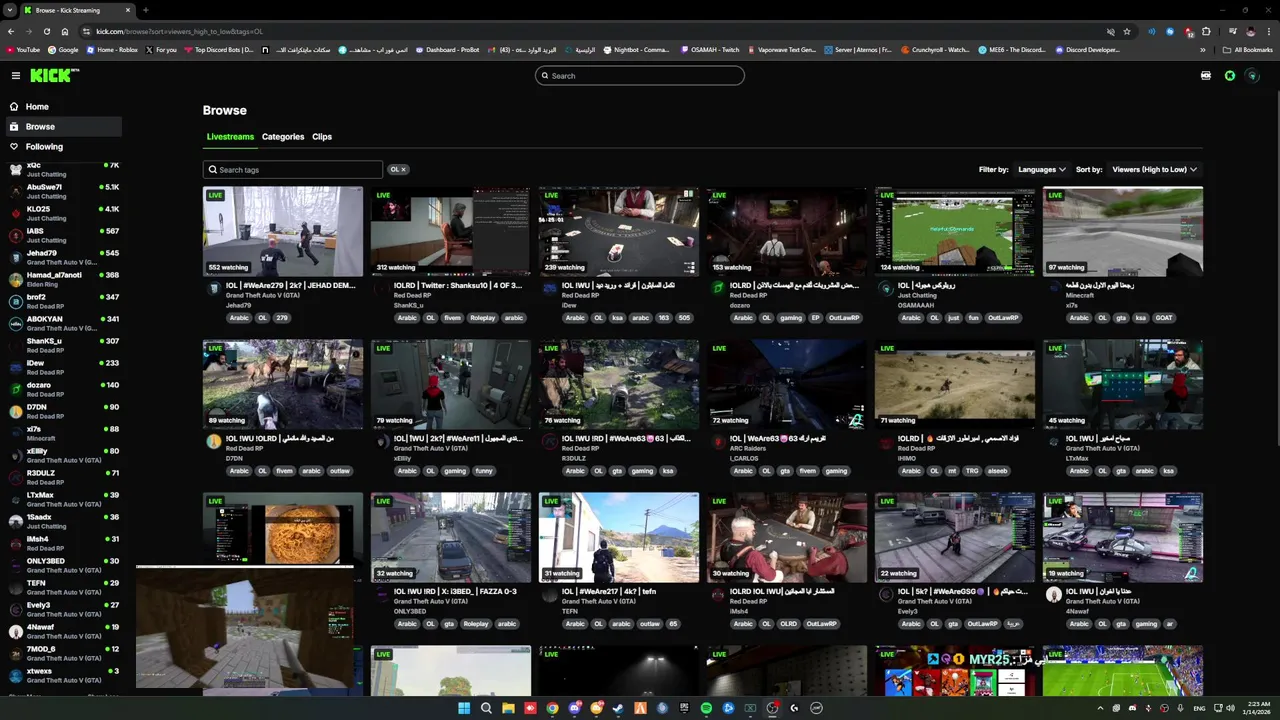
Task: Open the stream thumbnail with 124 watching
Action: point(955,231)
